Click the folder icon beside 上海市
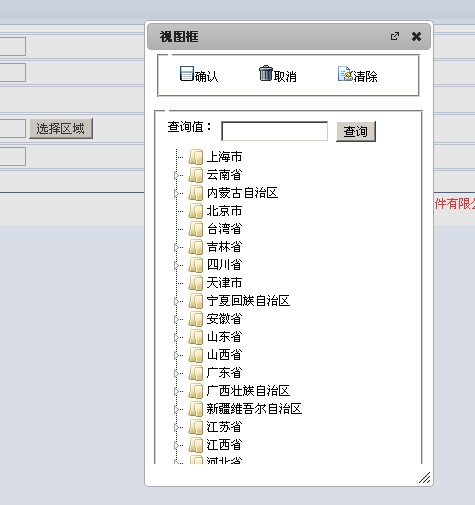This screenshot has height=505, width=475. [196, 157]
